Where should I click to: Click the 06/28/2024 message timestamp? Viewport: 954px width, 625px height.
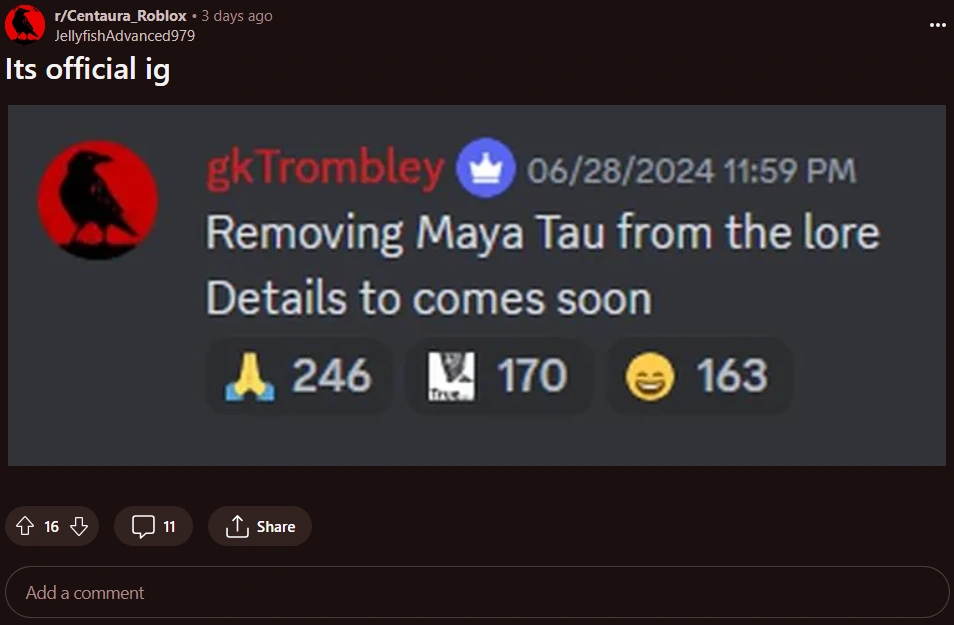point(691,170)
